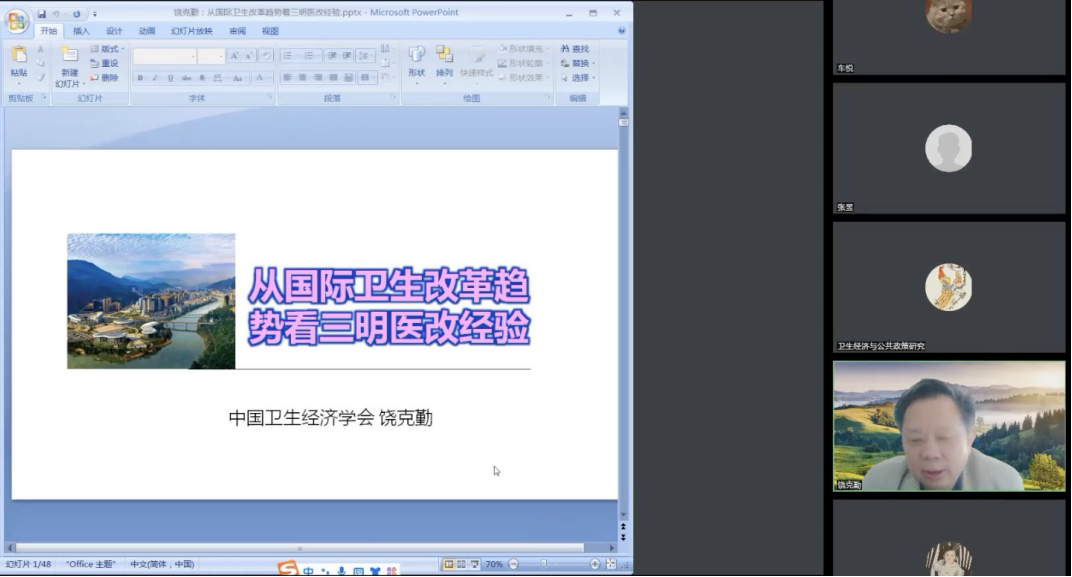Click the horizontal scrollbar under the slide
The width and height of the screenshot is (1072, 577).
point(299,548)
